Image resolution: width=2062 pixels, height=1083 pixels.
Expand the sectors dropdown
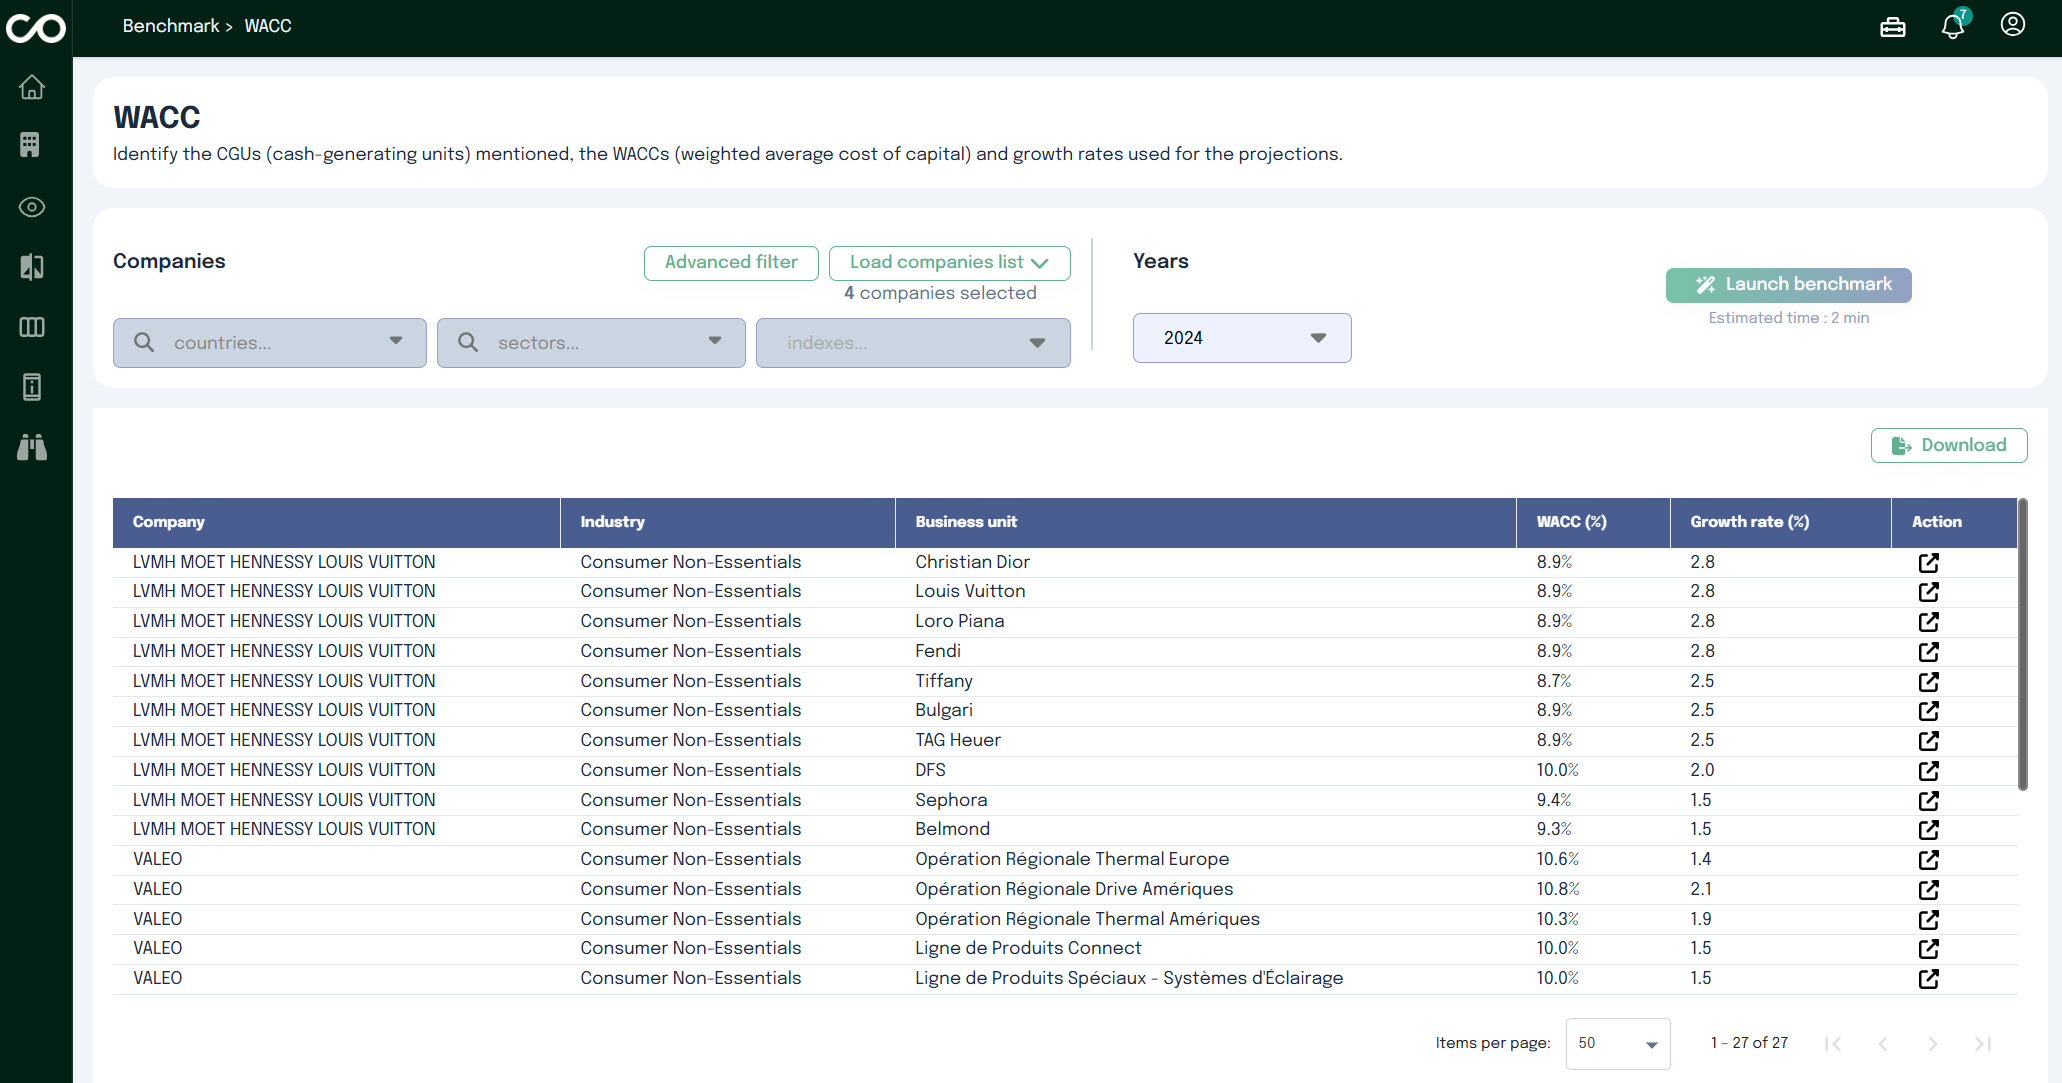coord(591,343)
